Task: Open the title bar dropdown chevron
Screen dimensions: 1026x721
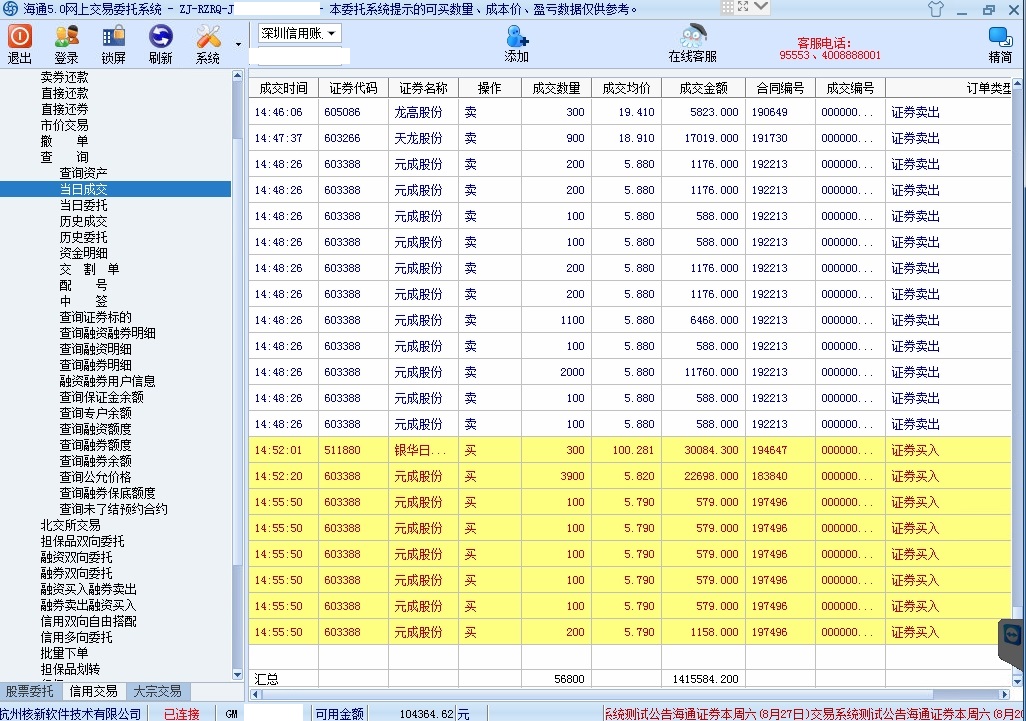Action: point(761,7)
